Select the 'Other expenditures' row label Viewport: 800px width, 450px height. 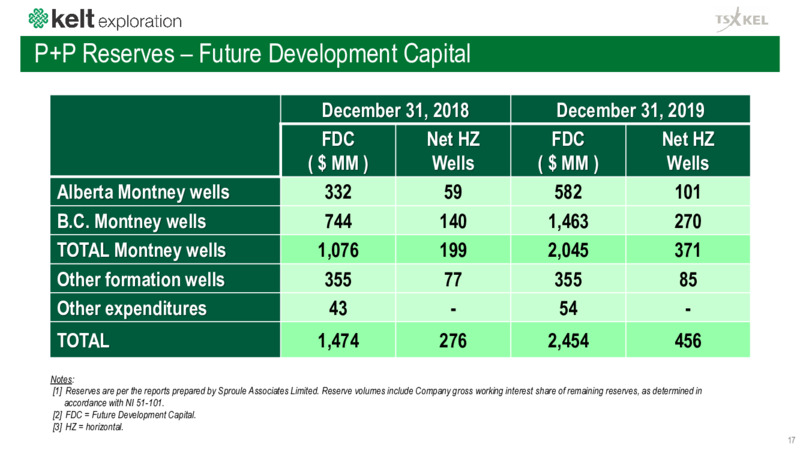click(x=132, y=309)
